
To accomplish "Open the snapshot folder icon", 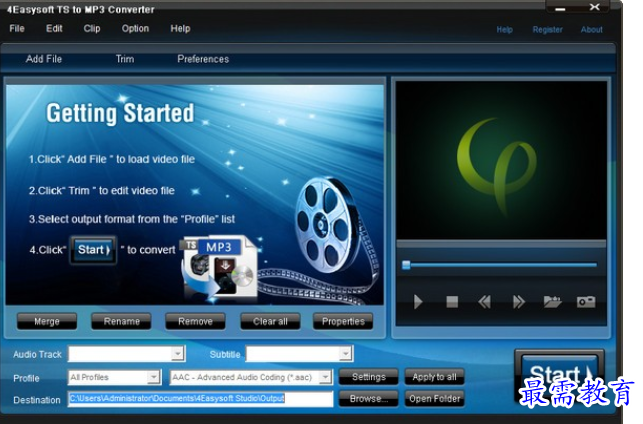I will click(552, 302).
